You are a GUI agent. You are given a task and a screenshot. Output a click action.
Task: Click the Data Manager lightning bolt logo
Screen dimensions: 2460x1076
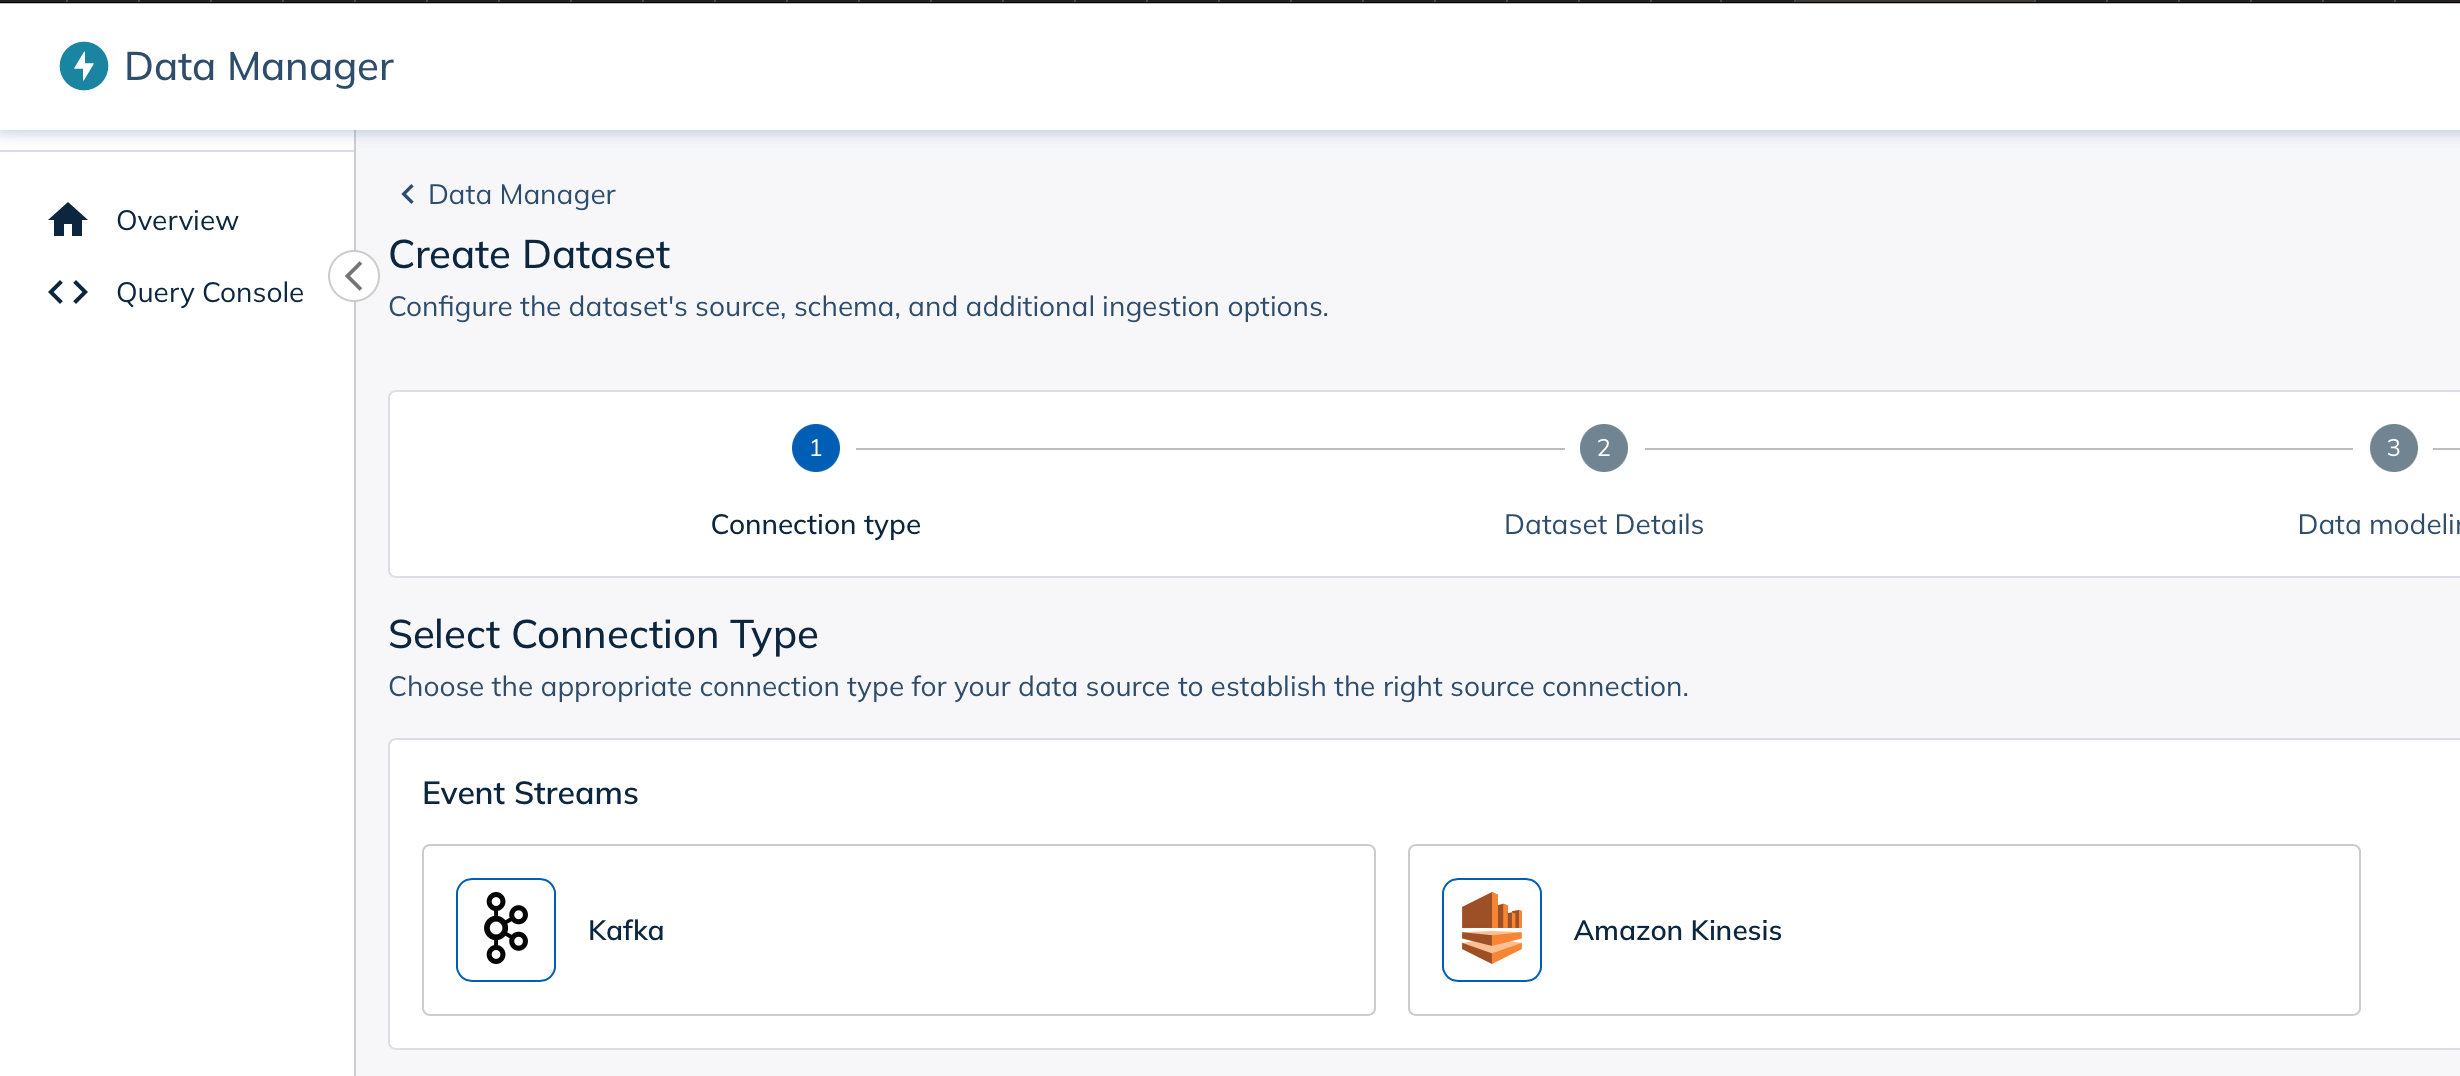[84, 66]
